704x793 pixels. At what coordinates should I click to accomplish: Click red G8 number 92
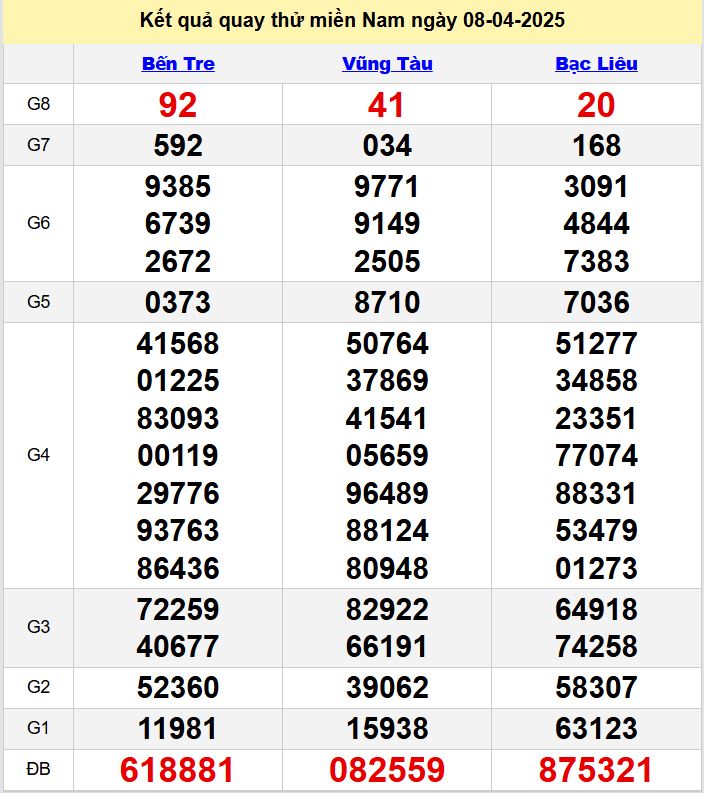coord(178,105)
